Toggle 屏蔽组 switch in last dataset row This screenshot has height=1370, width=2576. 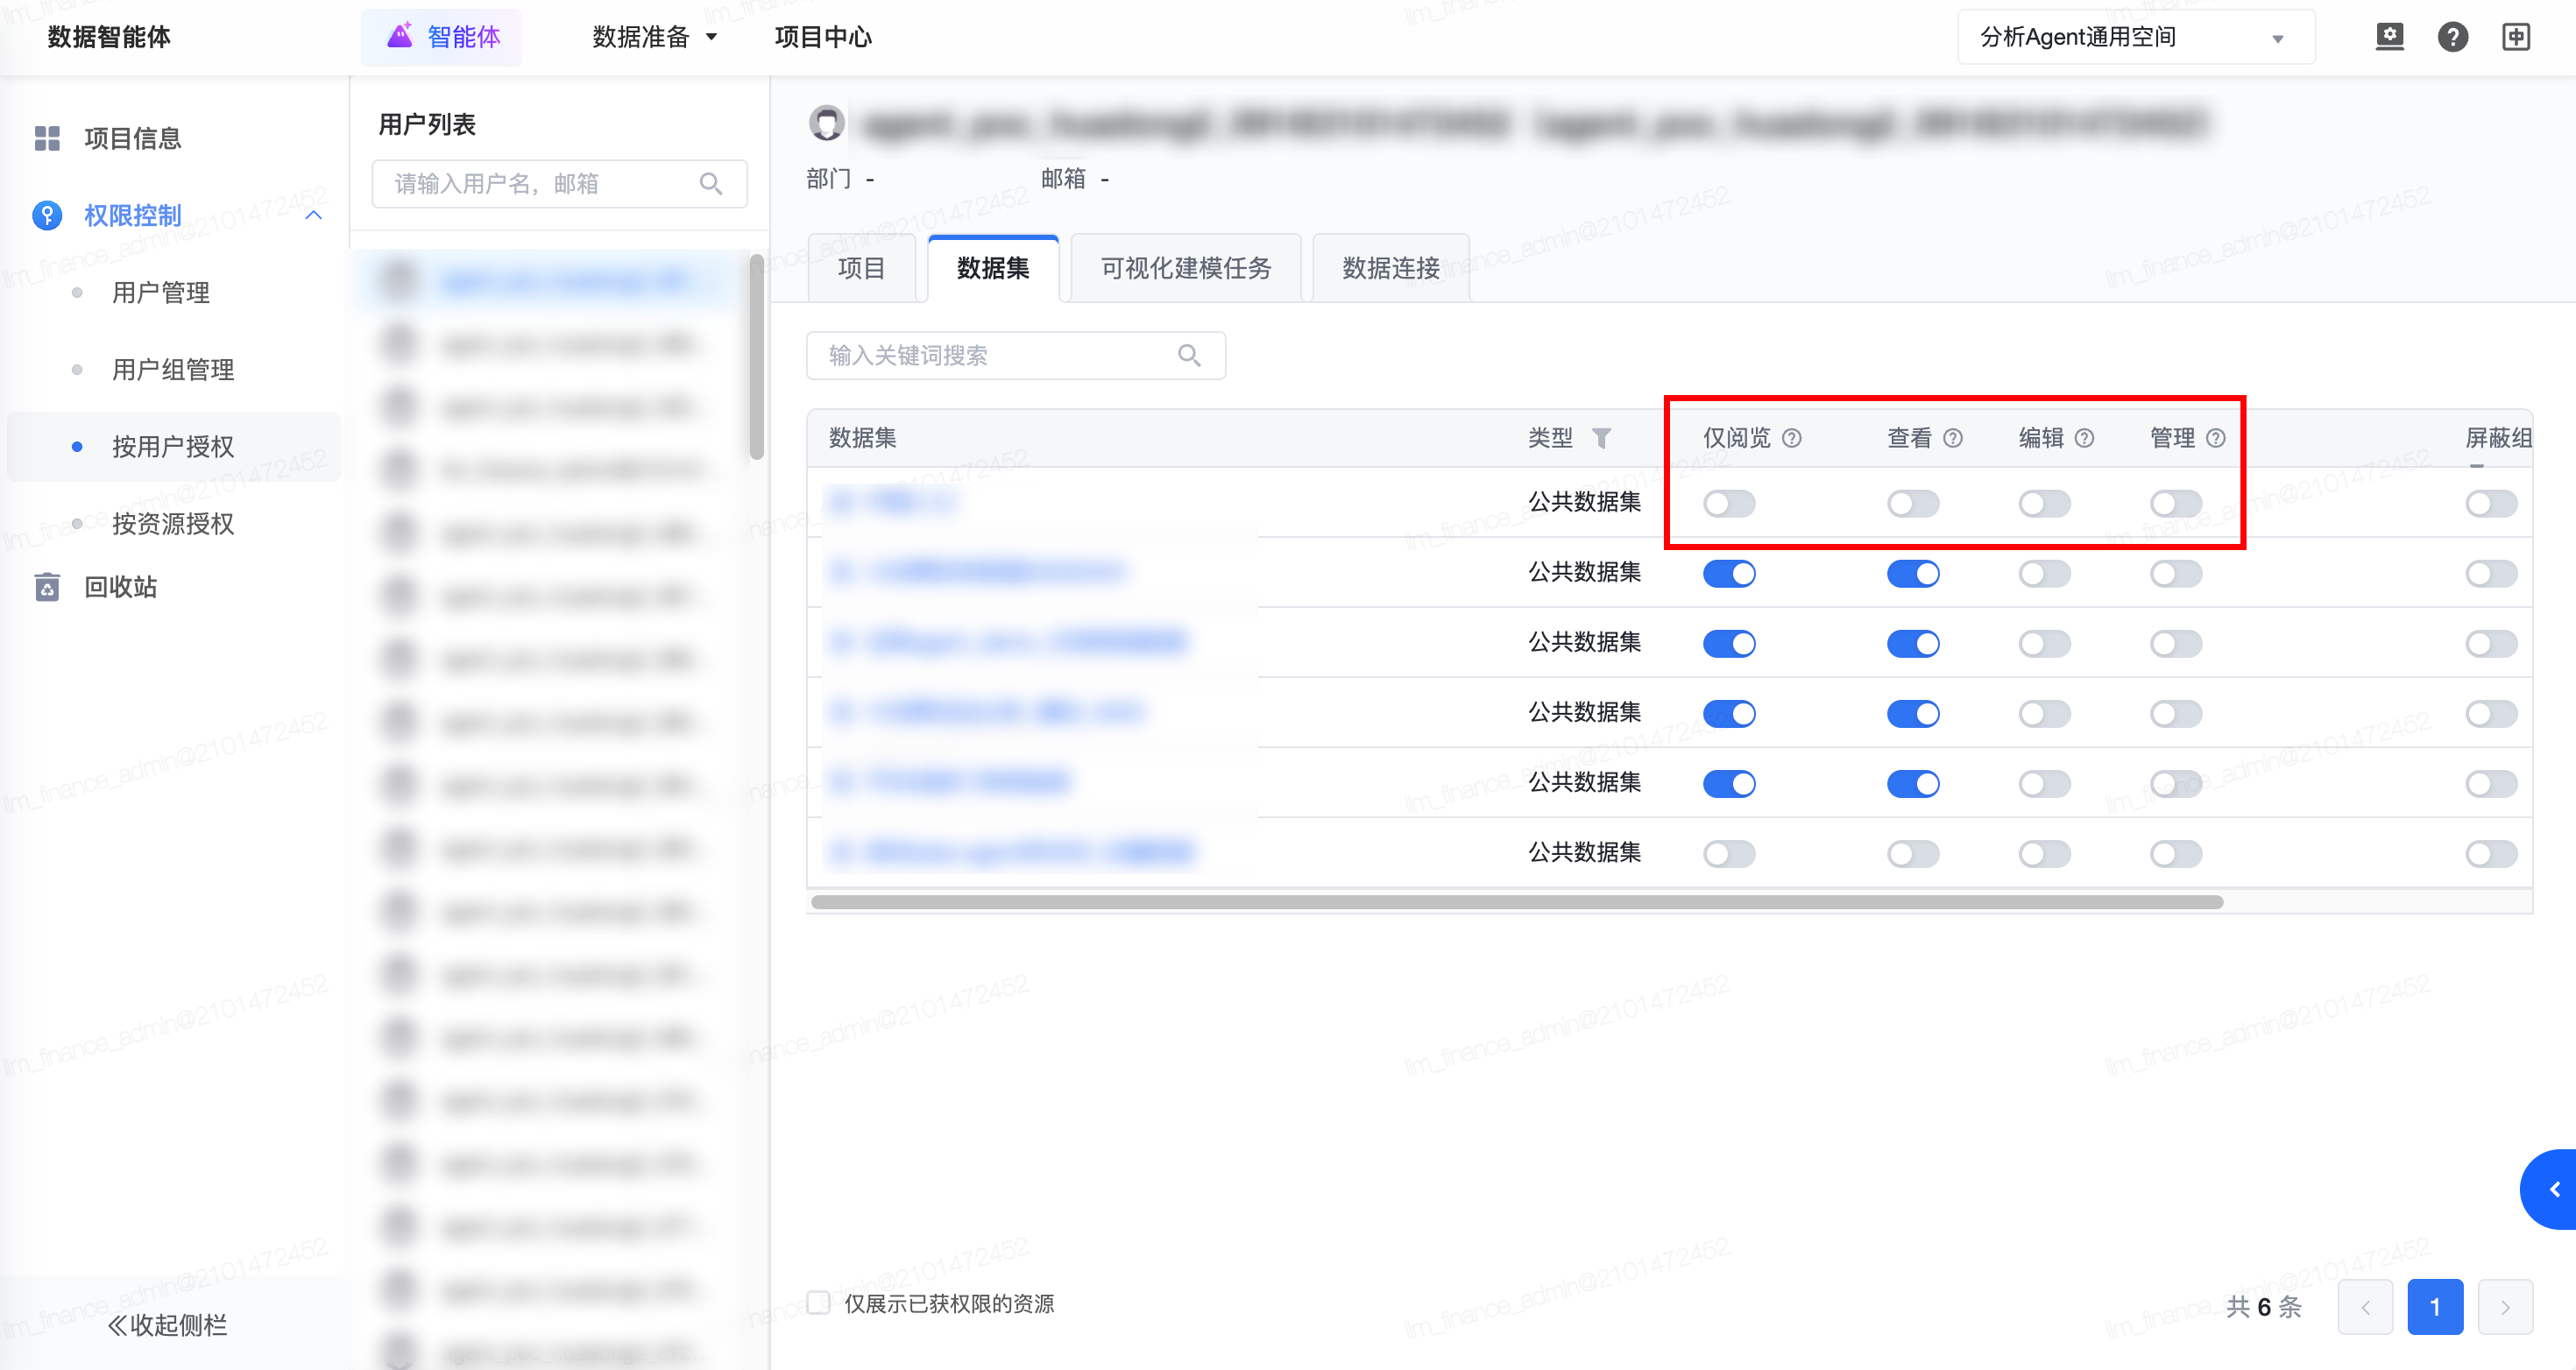(2491, 853)
